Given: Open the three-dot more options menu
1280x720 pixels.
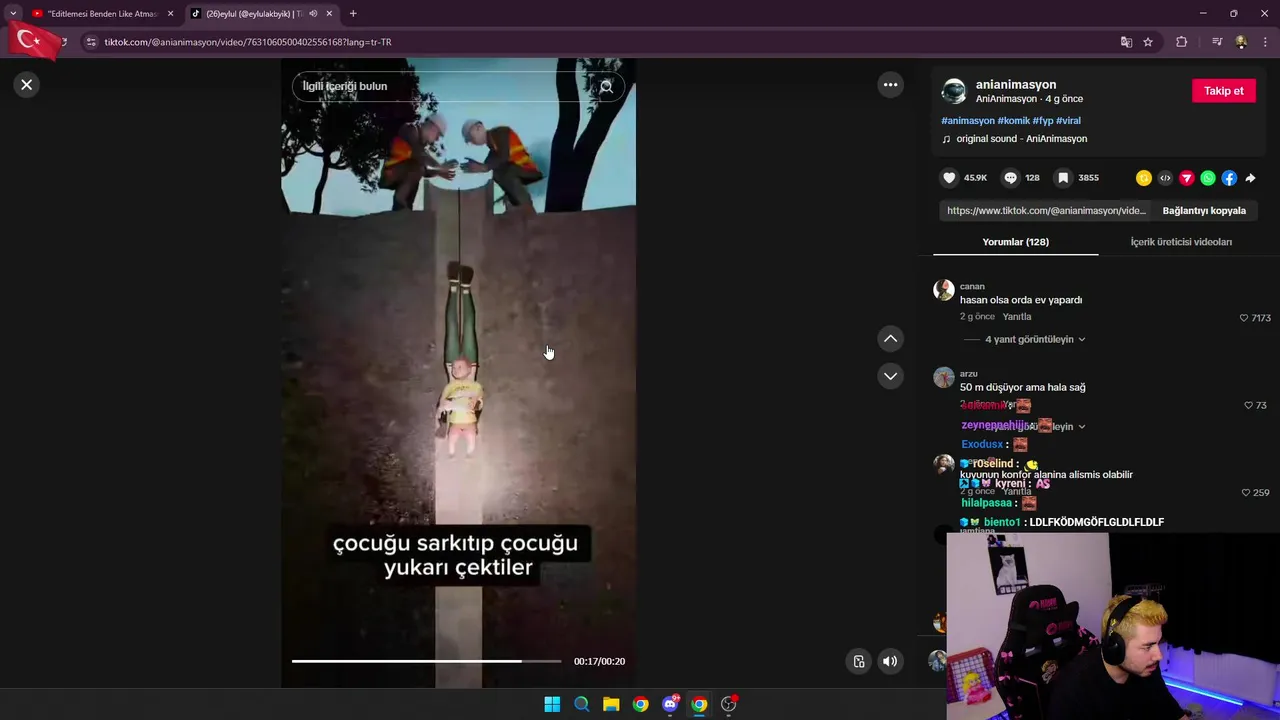Looking at the screenshot, I should (x=890, y=85).
